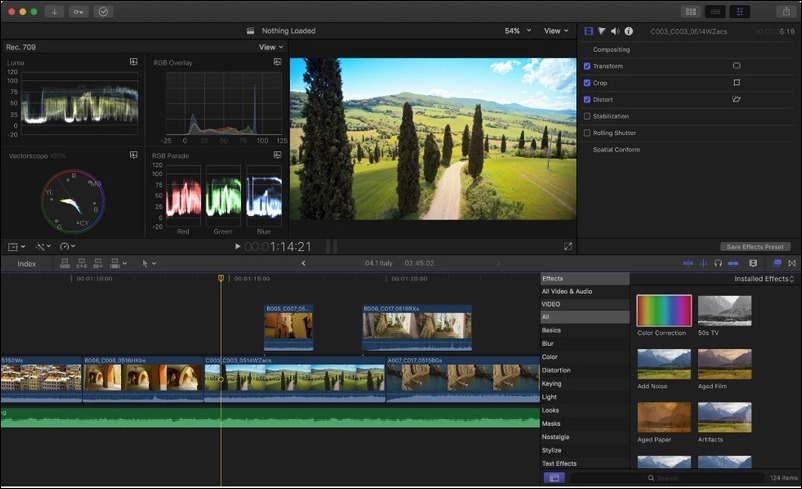Expand viewer to full screen icon
Viewport: 802px width, 489px height.
[568, 247]
